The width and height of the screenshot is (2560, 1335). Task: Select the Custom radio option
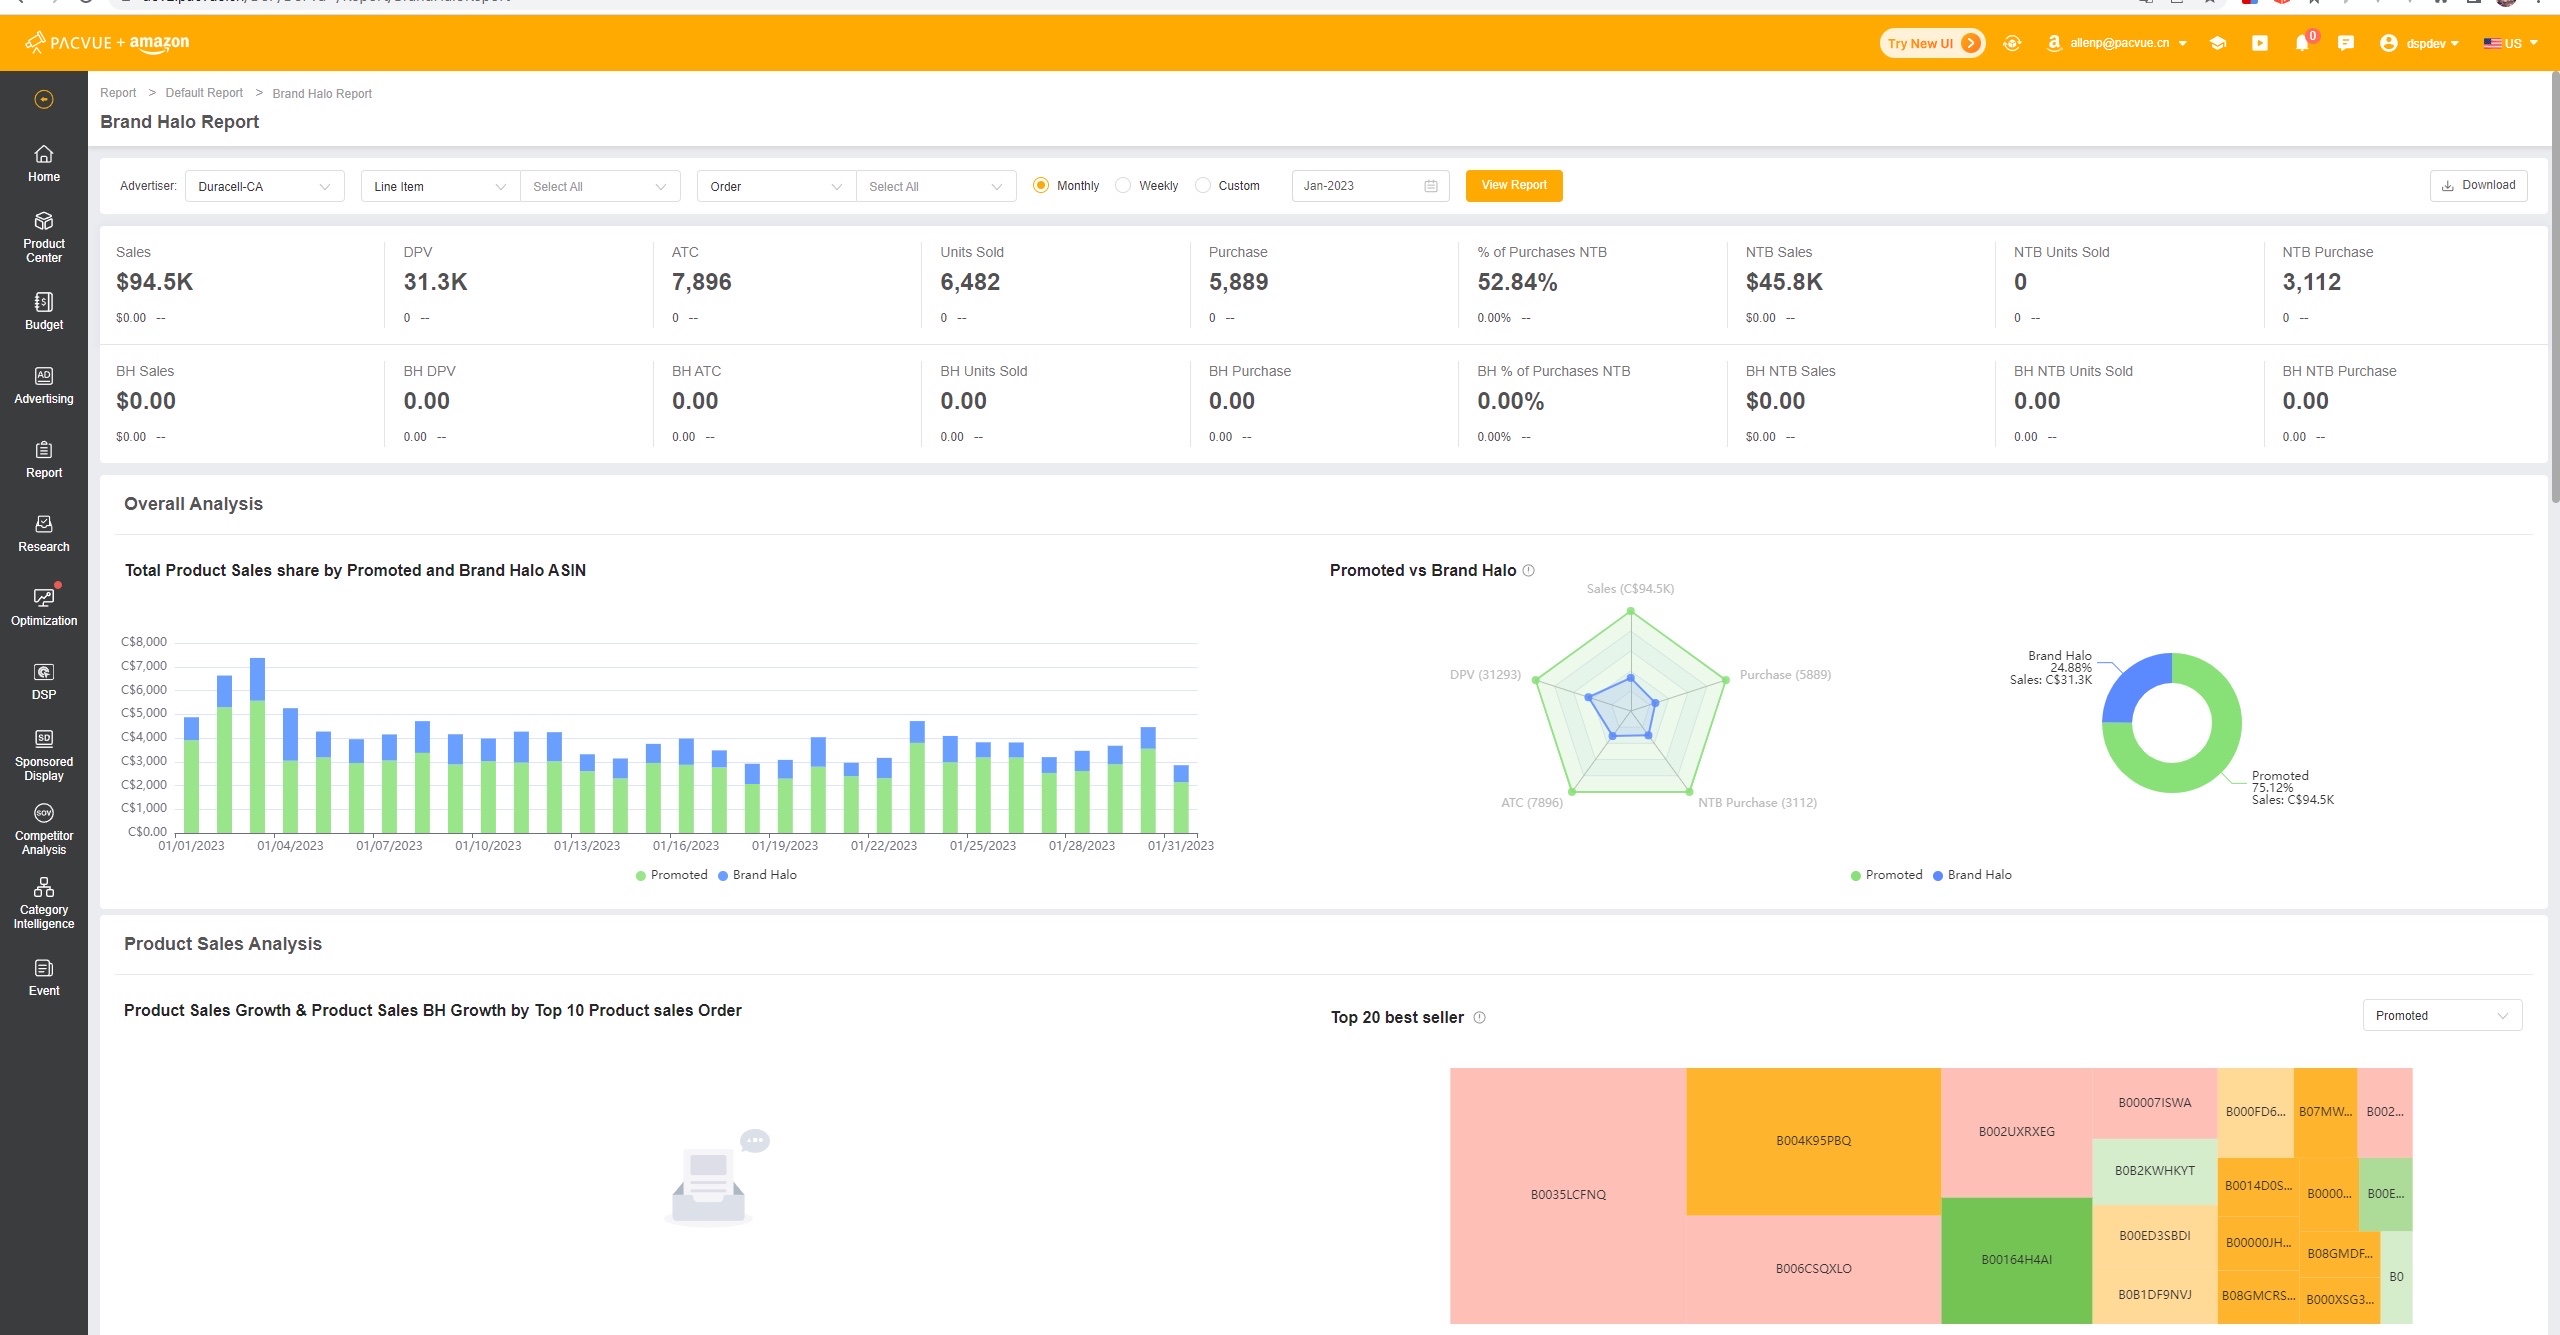(x=1203, y=185)
